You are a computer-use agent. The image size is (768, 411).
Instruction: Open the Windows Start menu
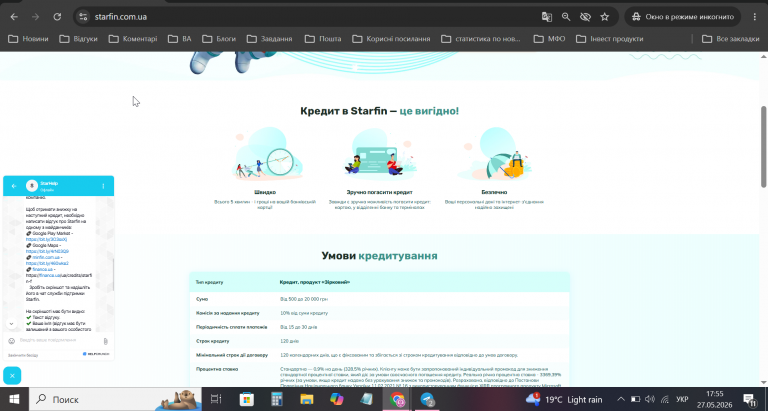click(x=14, y=399)
